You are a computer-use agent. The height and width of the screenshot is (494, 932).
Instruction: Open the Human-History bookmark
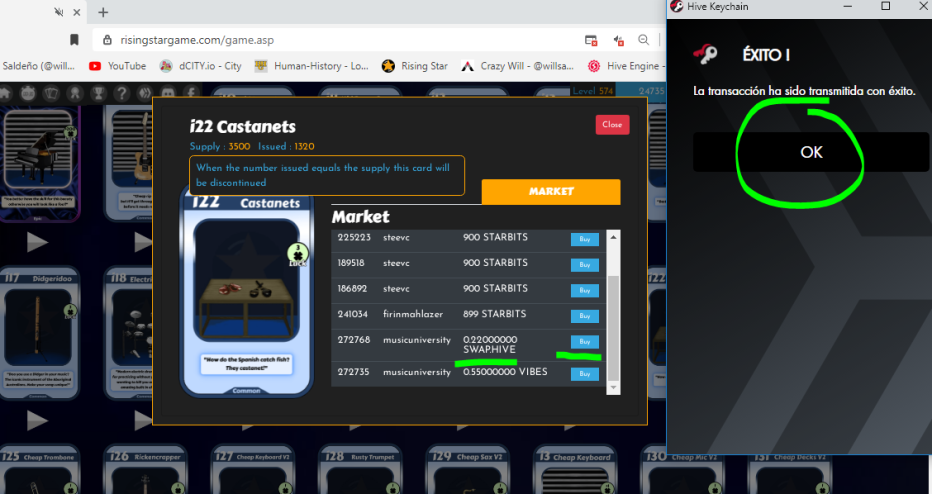(312, 66)
